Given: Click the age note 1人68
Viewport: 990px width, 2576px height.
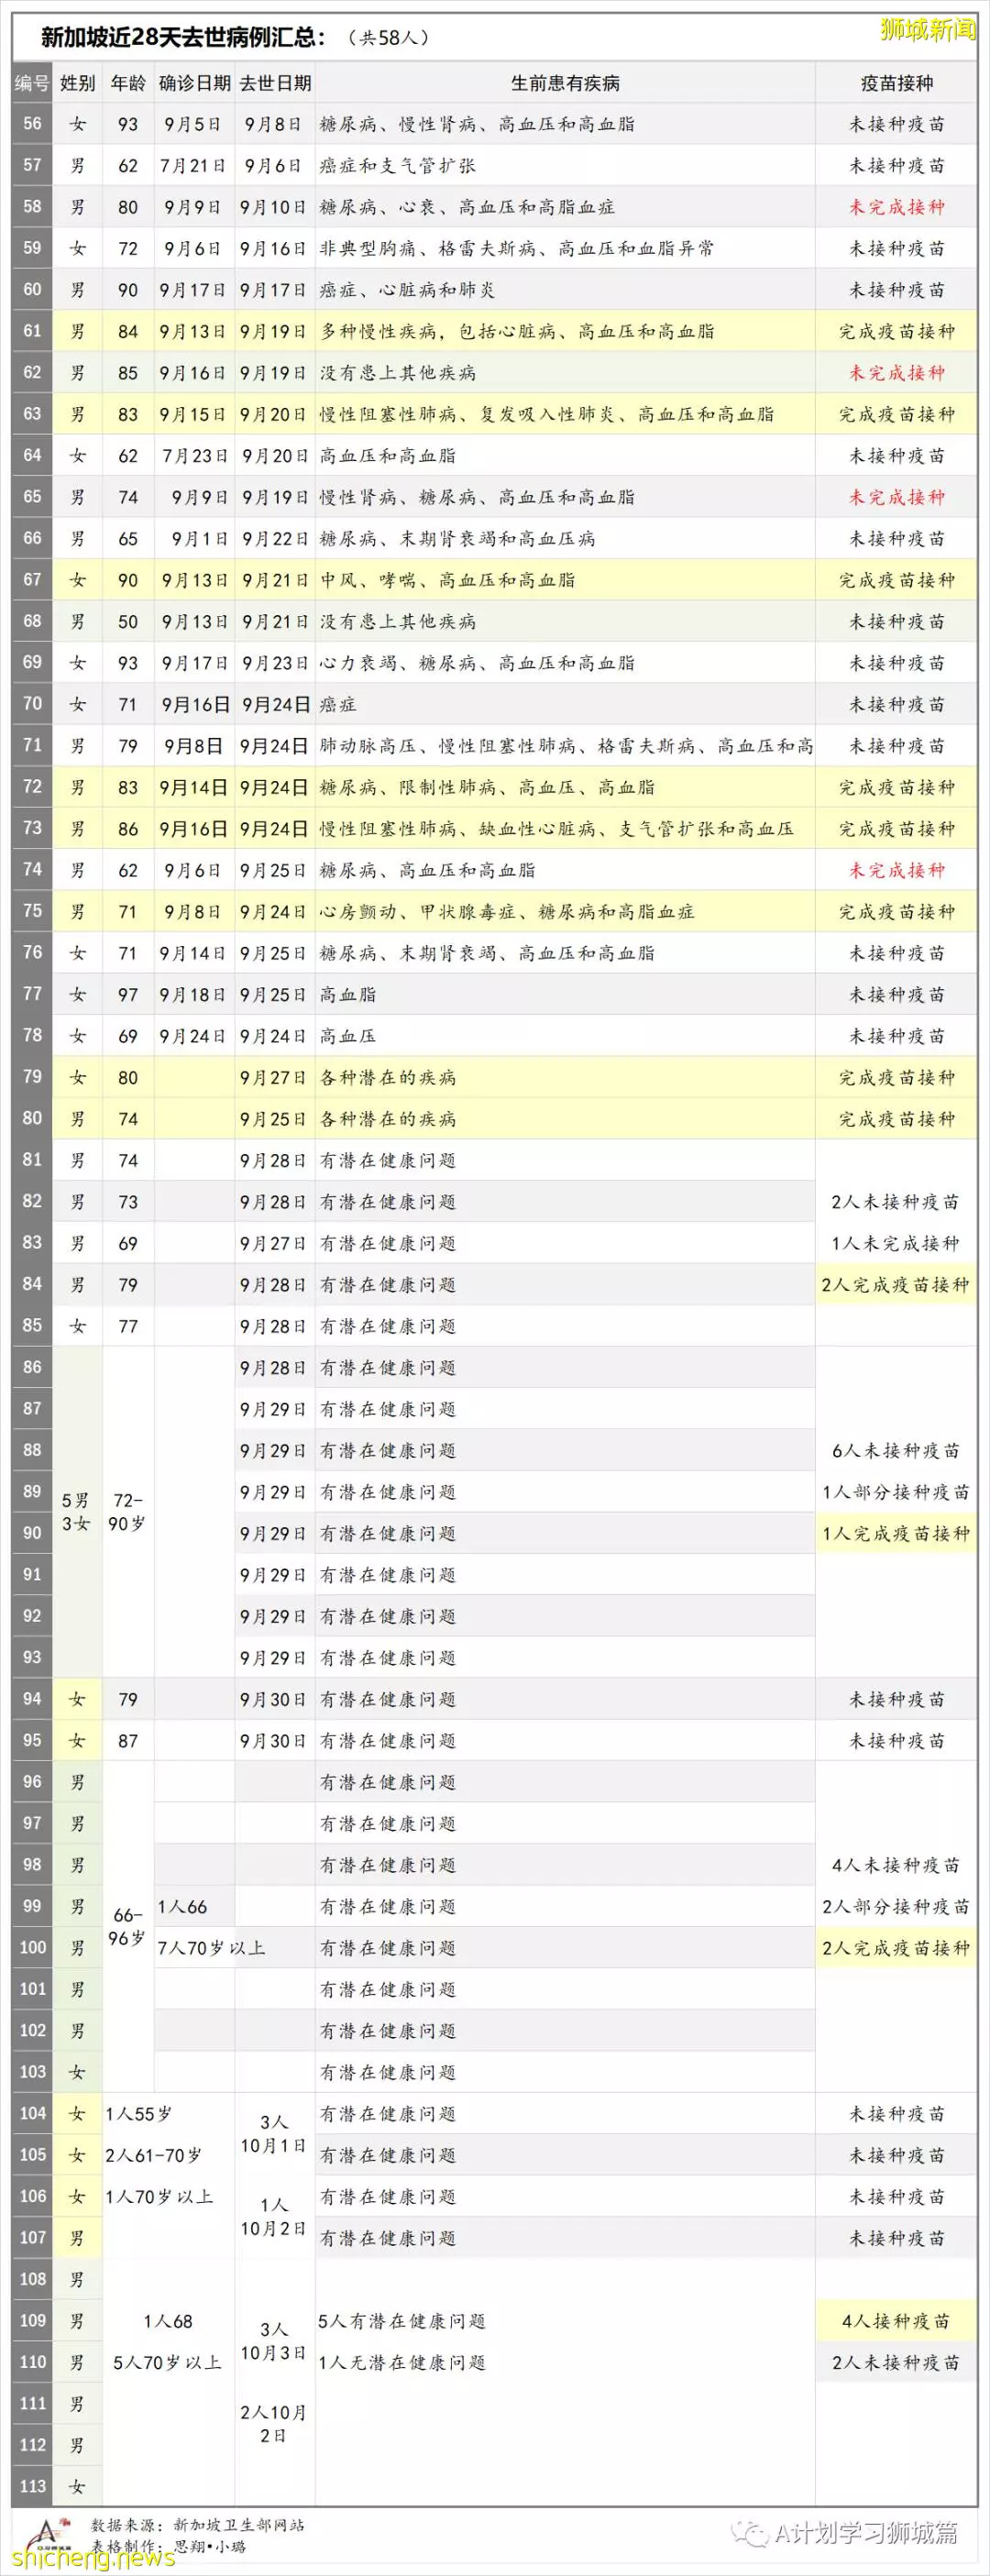Looking at the screenshot, I should [168, 2321].
